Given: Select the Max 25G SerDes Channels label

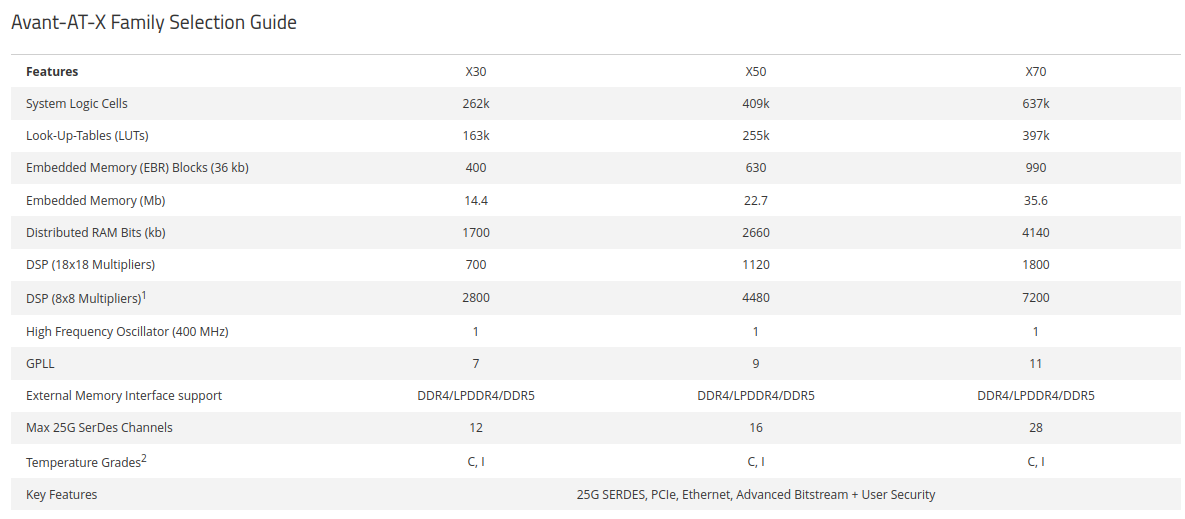Looking at the screenshot, I should click(x=99, y=428).
